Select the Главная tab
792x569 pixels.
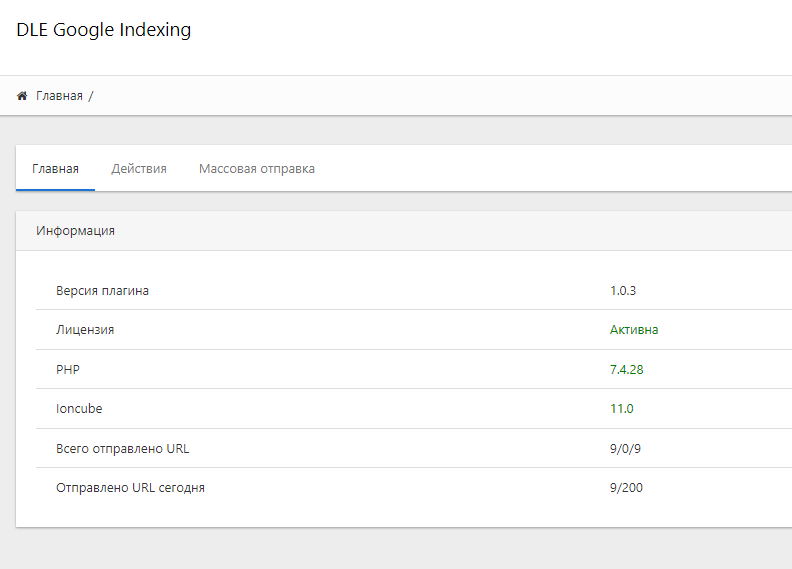click(x=56, y=169)
